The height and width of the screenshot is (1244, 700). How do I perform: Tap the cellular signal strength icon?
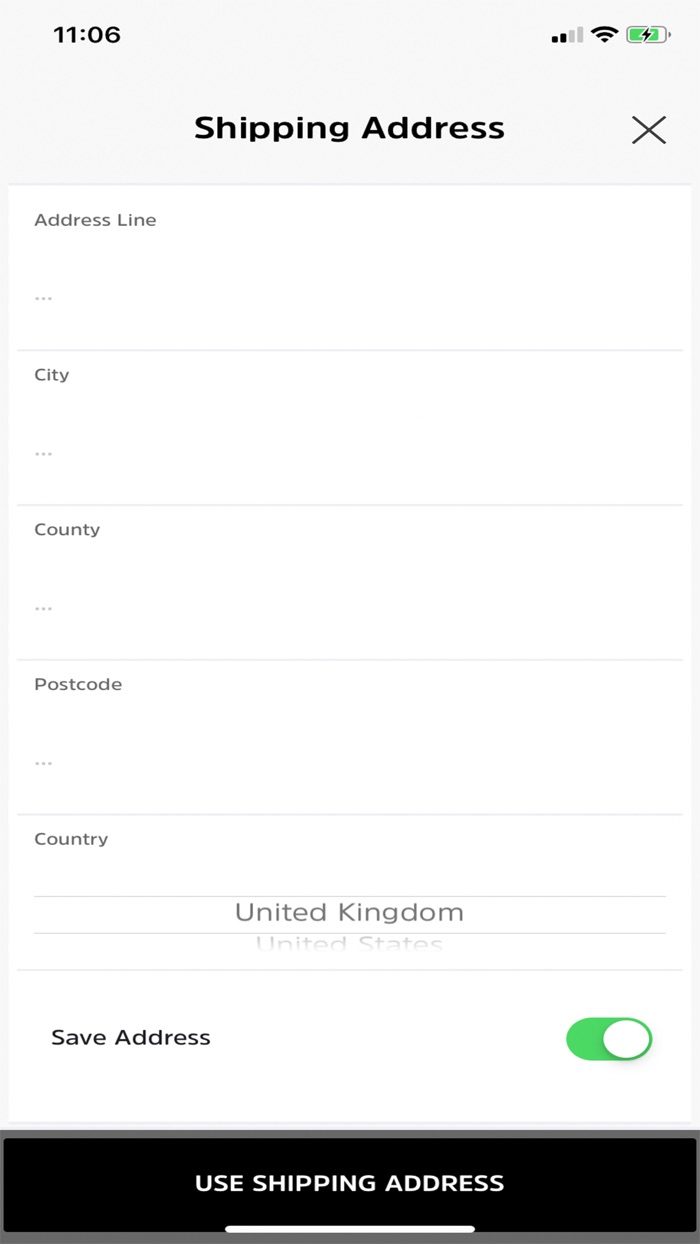567,36
